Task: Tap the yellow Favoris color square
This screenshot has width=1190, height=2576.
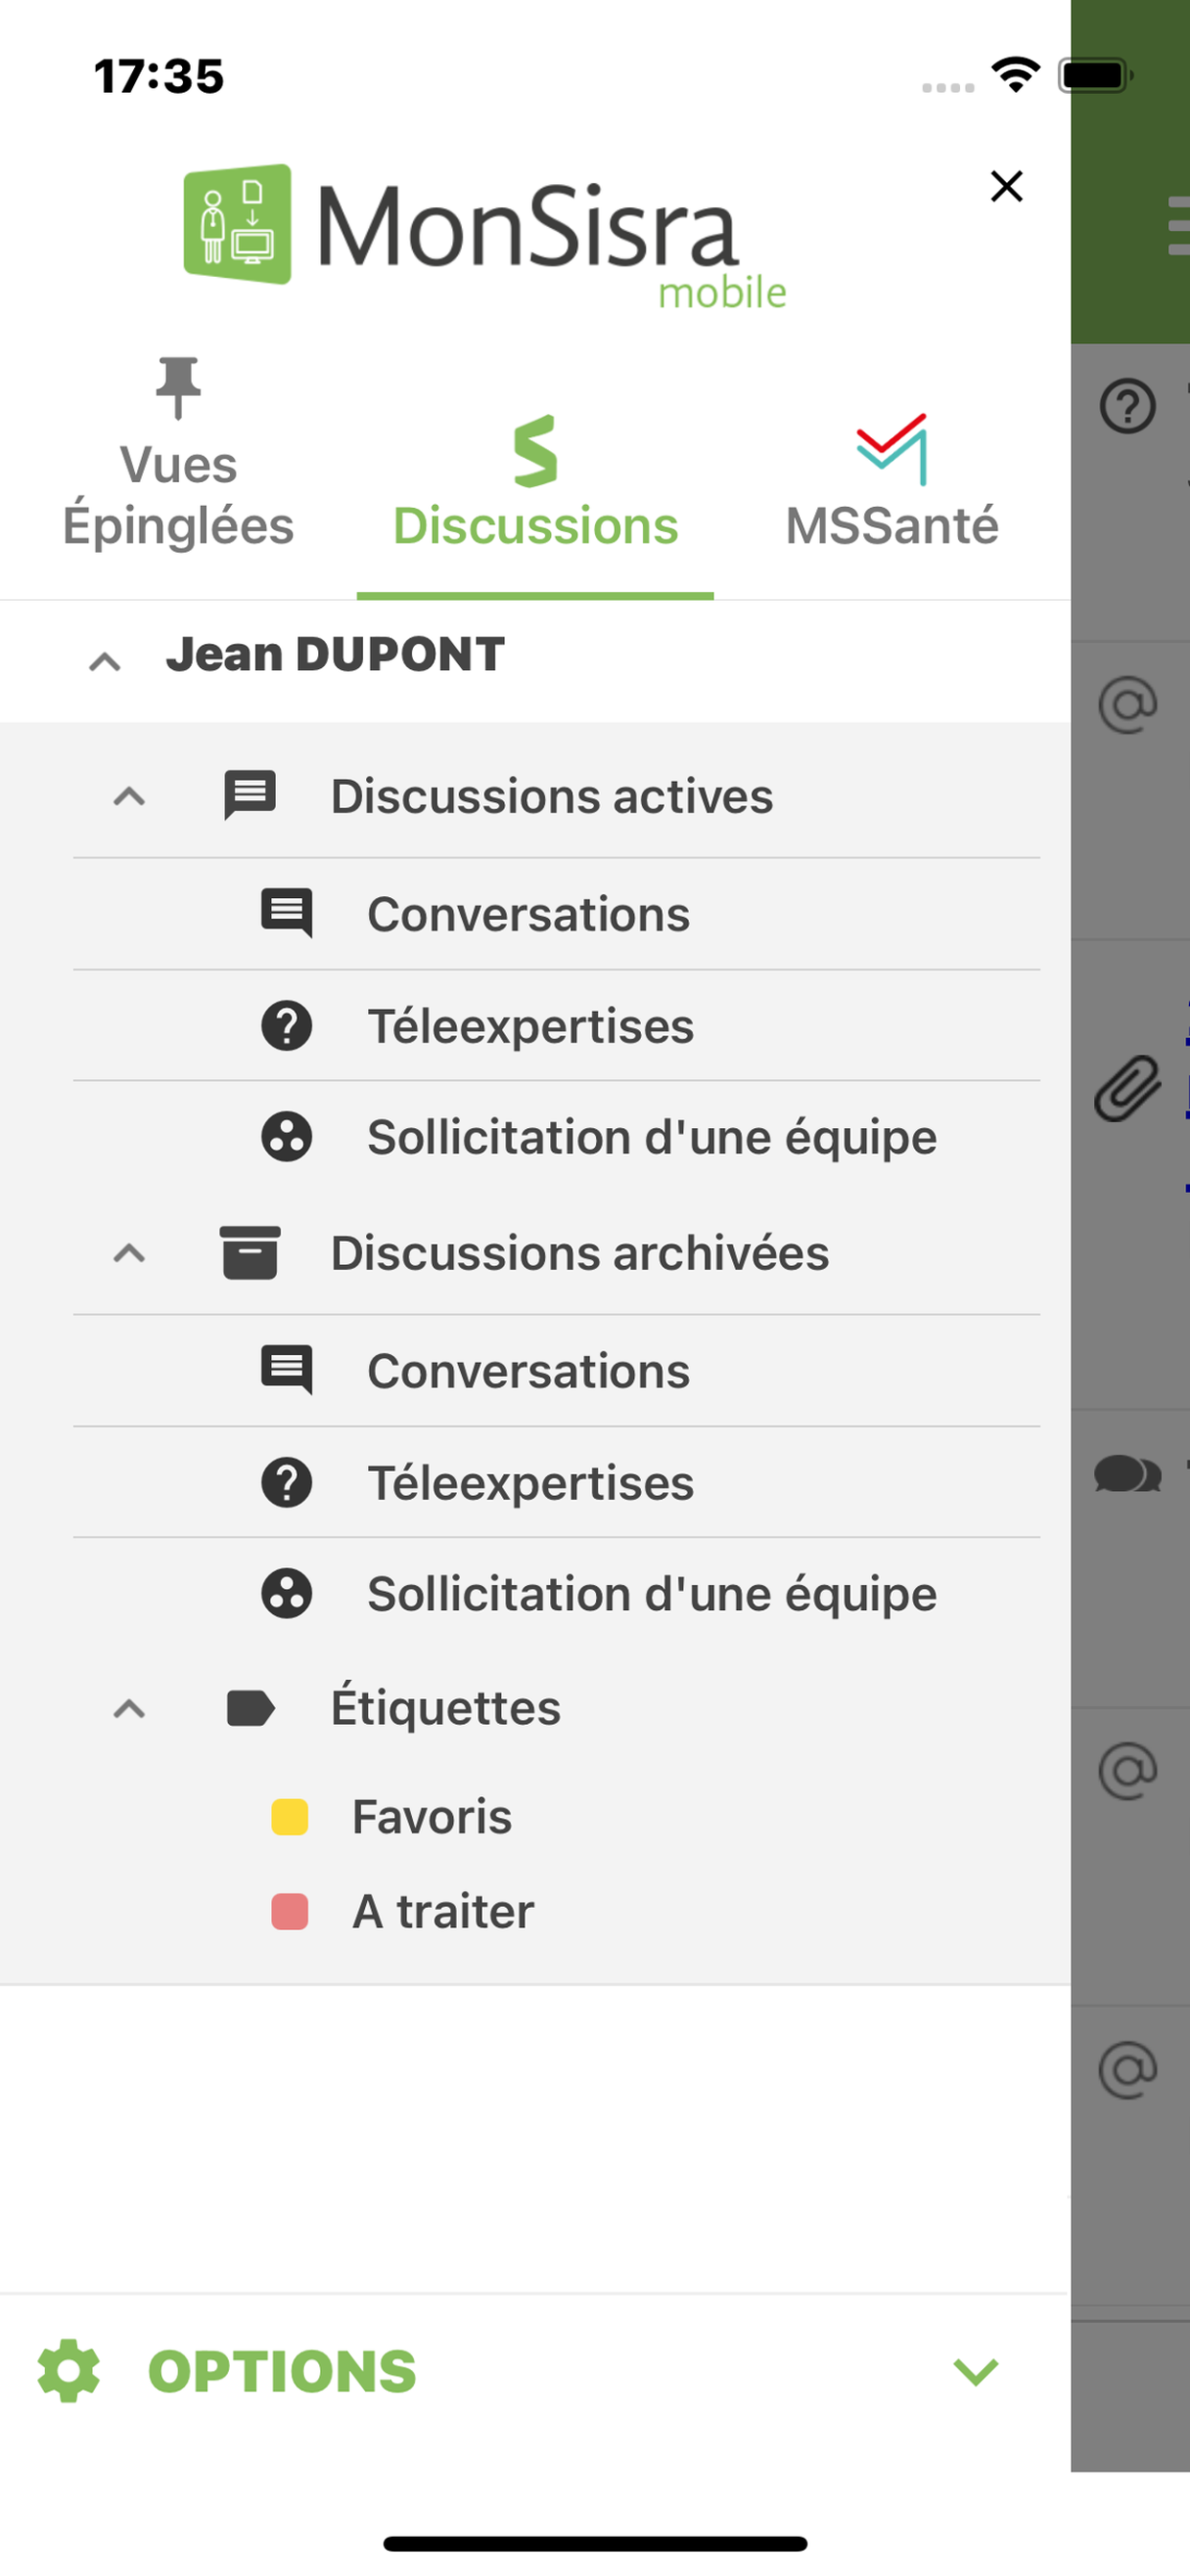Action: pyautogui.click(x=290, y=1817)
